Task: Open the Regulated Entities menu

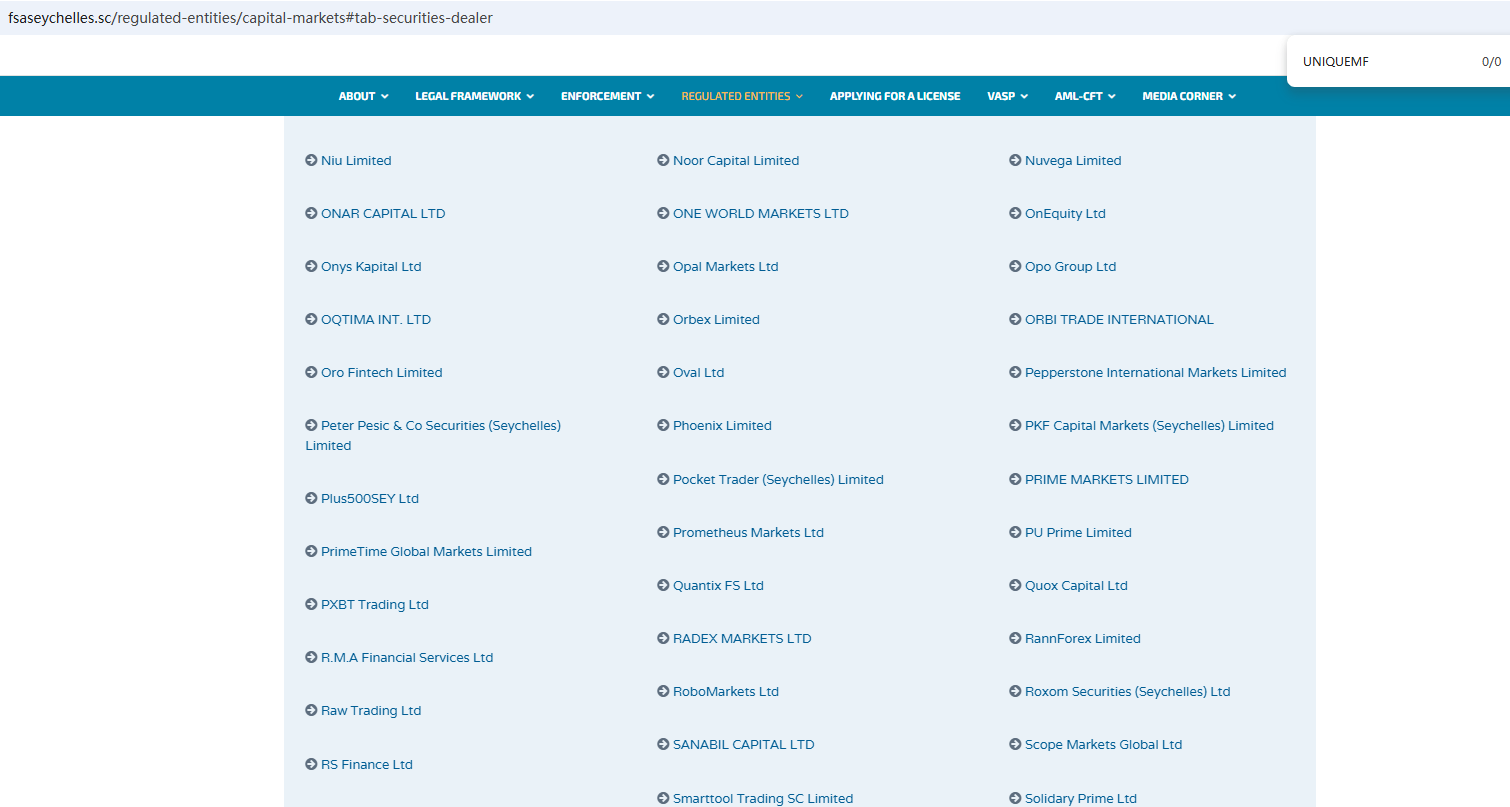Action: [x=742, y=96]
